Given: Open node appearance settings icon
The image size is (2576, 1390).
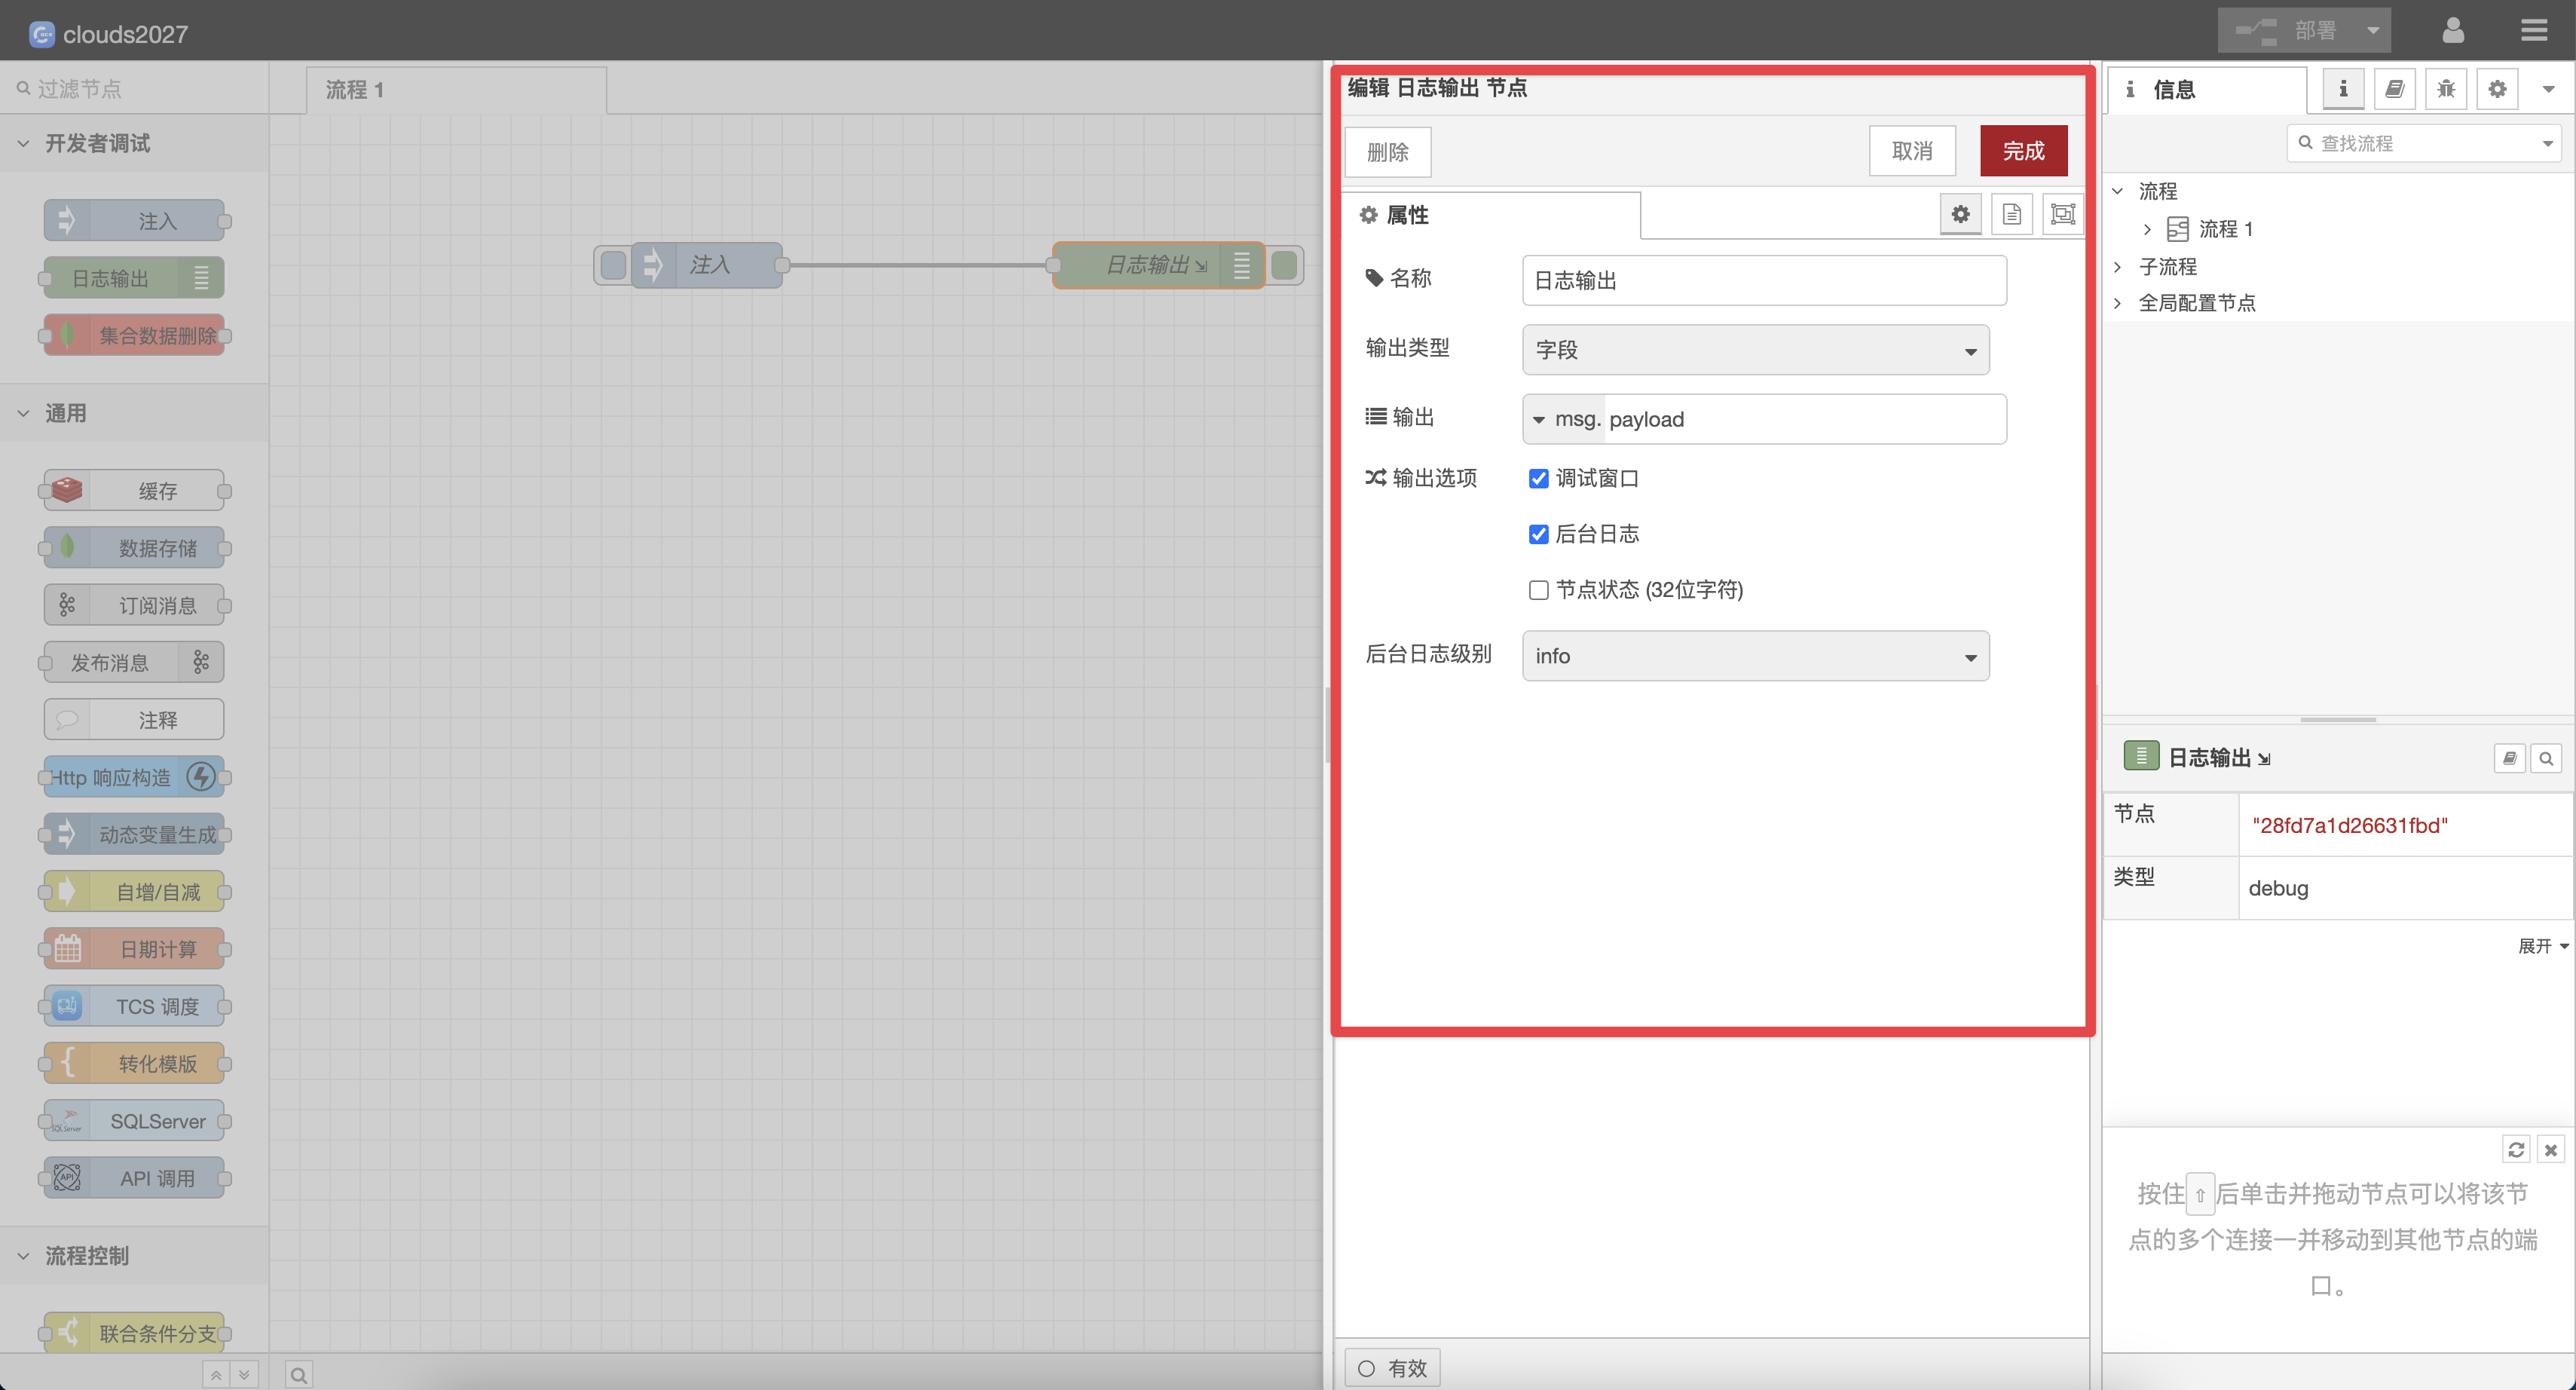Looking at the screenshot, I should [x=2062, y=214].
